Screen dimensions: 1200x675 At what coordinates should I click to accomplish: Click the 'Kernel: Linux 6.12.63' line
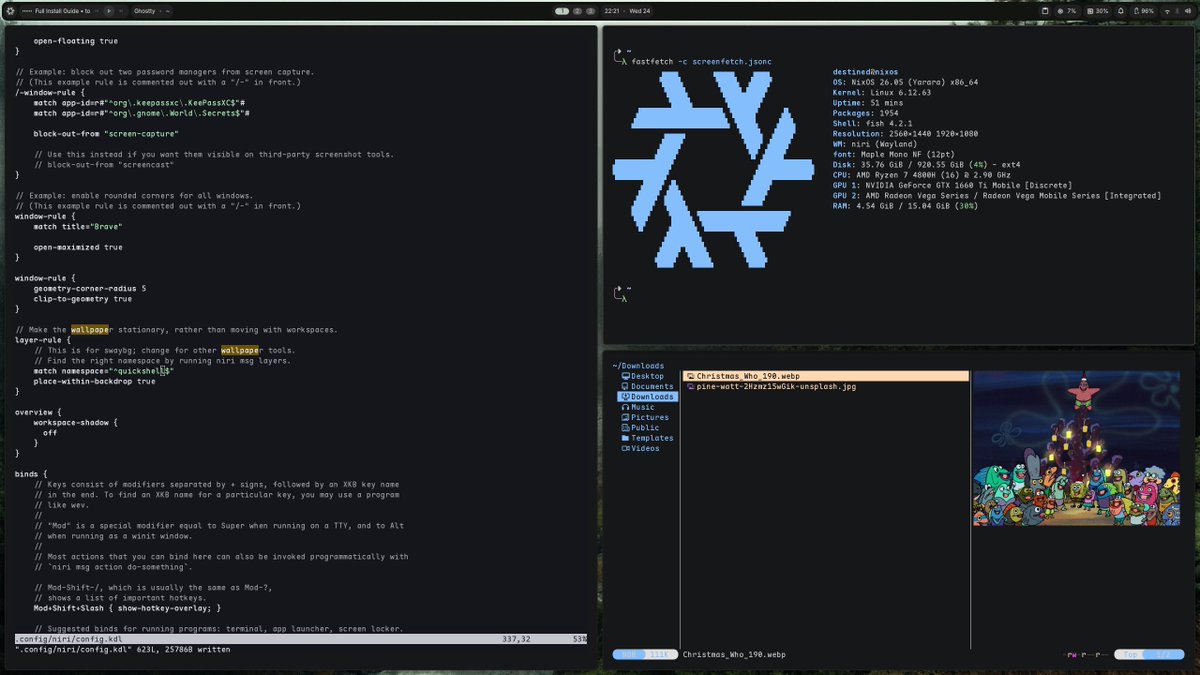881,92
